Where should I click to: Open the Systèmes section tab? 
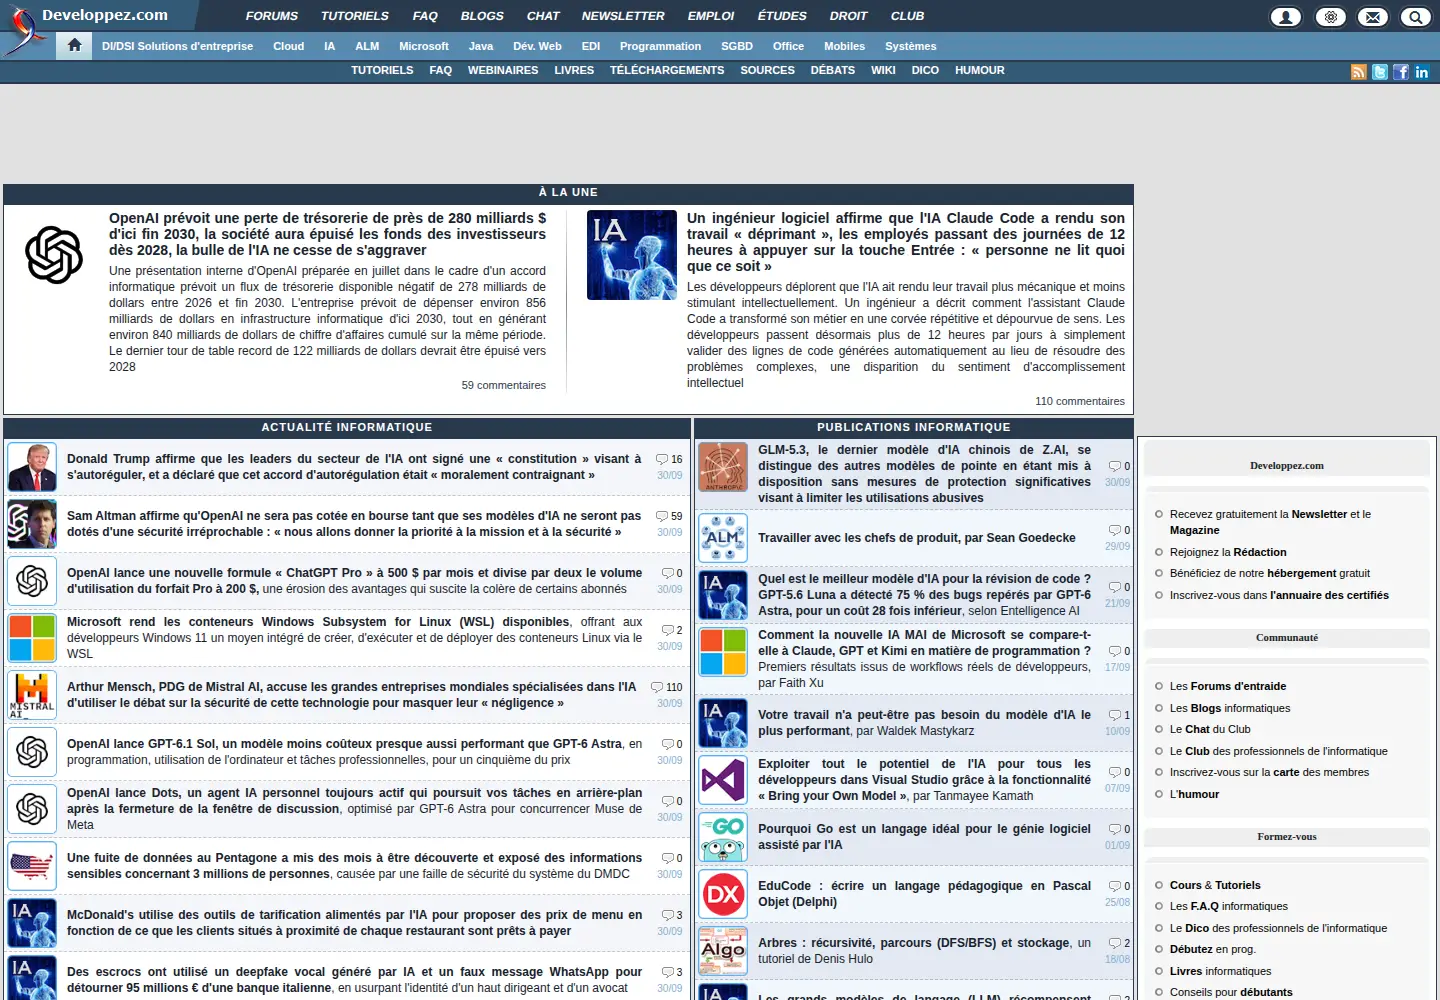pyautogui.click(x=911, y=46)
